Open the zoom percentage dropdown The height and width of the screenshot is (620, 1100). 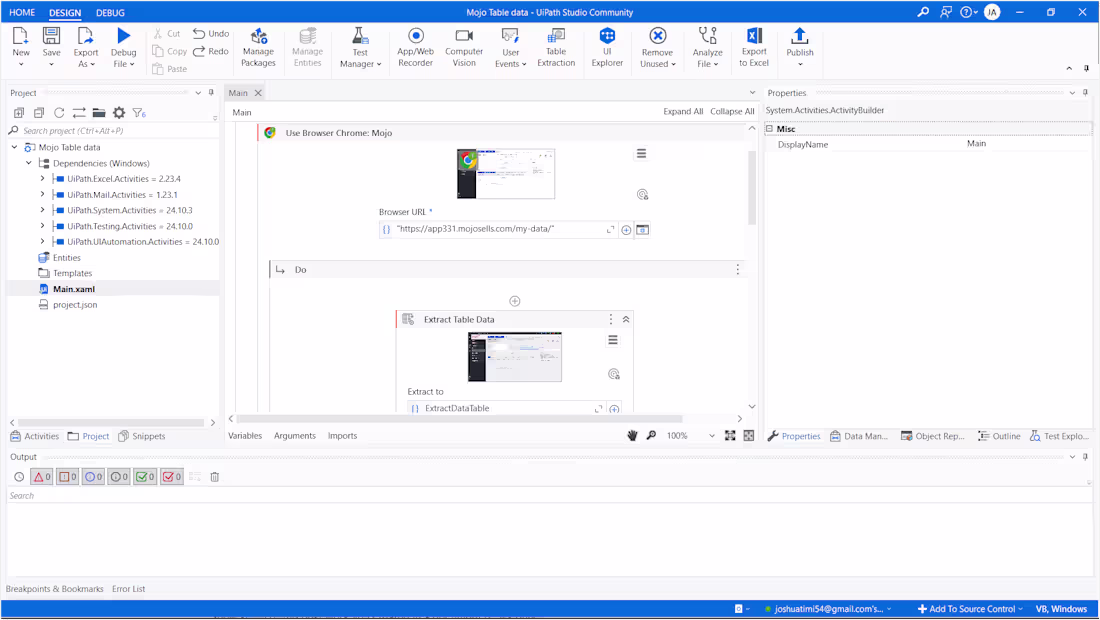(712, 436)
